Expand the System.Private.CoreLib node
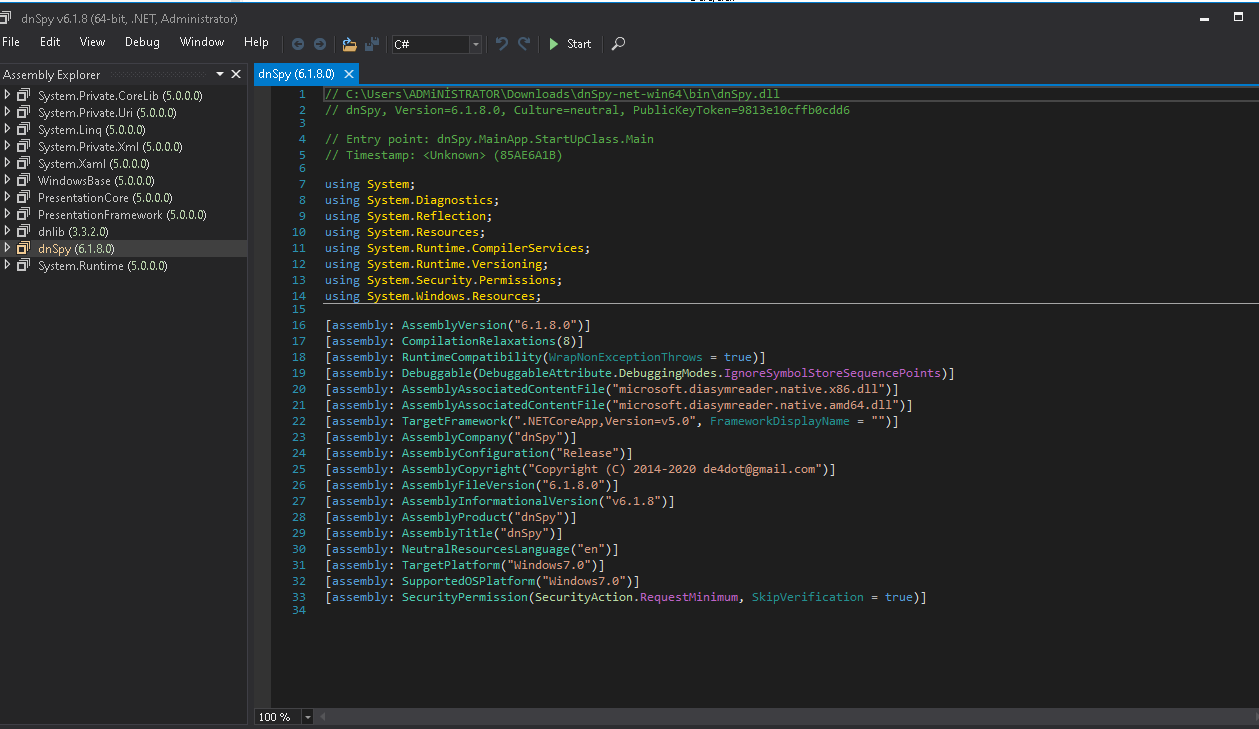 [7, 95]
